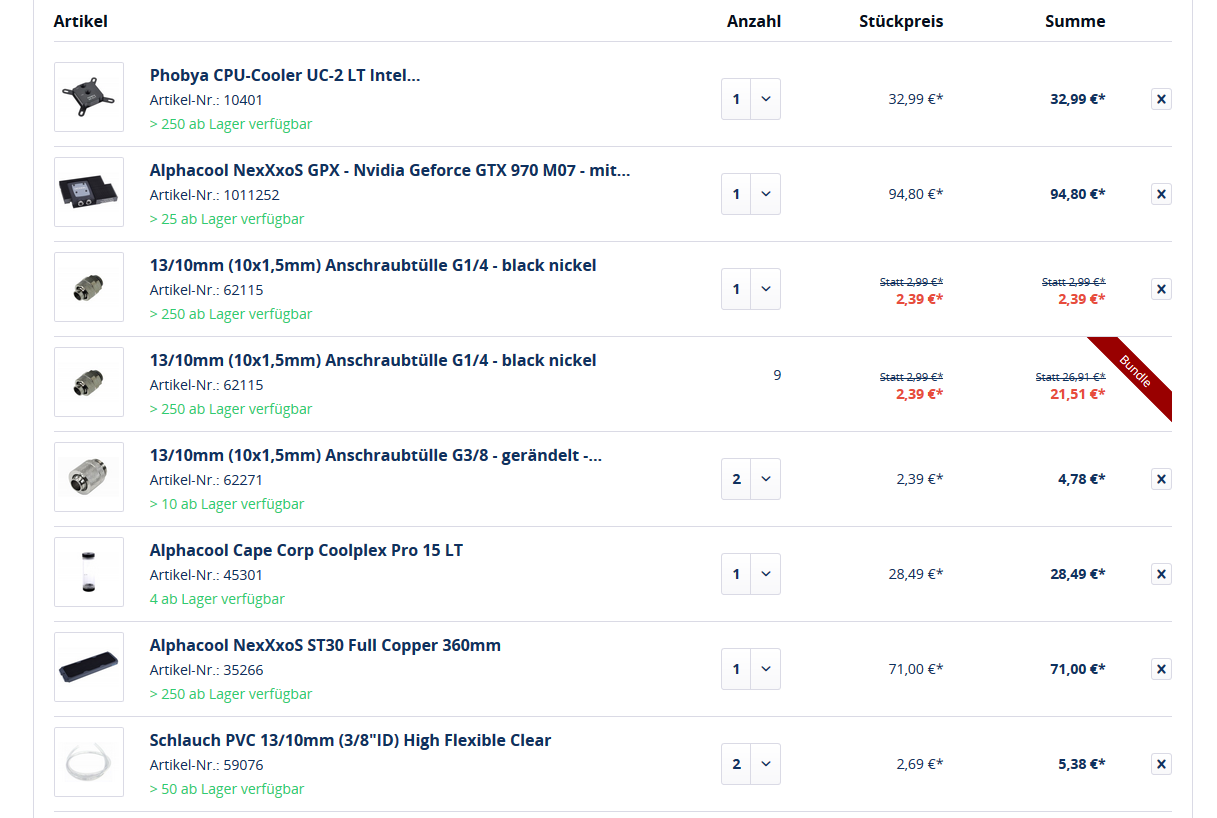The image size is (1217, 818).
Task: Remove the G3/8 gerändelt fitting row
Action: tap(1161, 479)
